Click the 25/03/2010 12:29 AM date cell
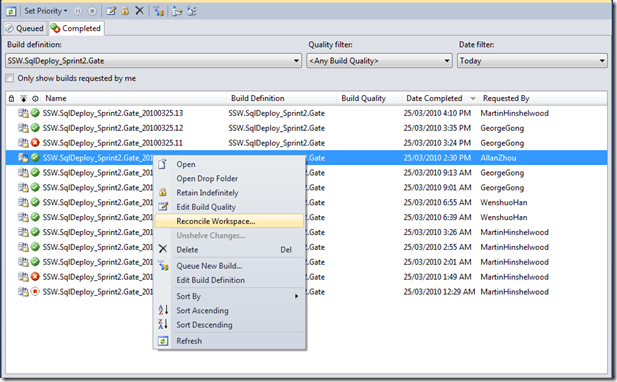617x382 pixels. (x=439, y=292)
